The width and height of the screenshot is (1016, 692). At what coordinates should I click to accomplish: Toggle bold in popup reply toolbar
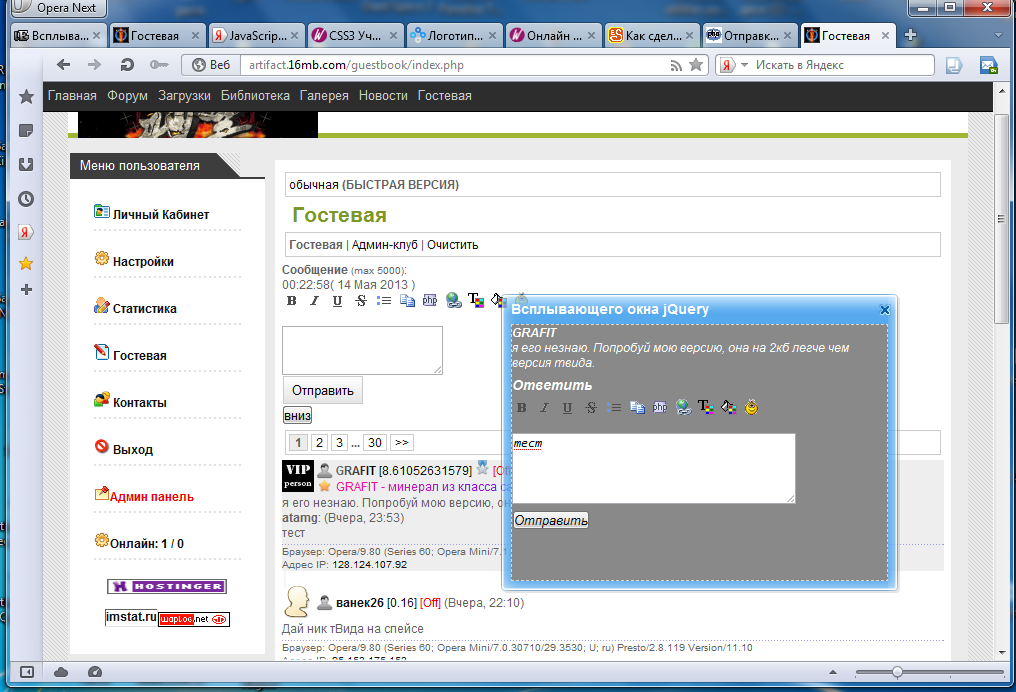522,408
